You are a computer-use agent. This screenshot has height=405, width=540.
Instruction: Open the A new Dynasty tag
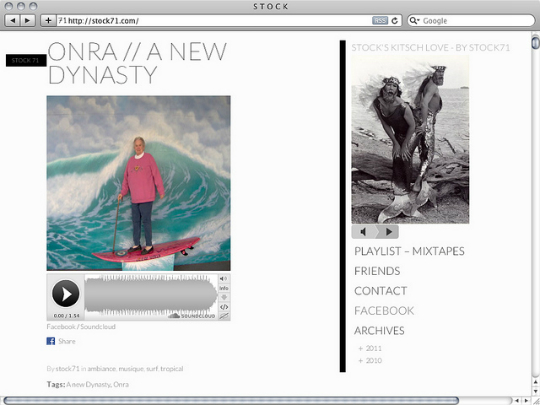click(88, 384)
